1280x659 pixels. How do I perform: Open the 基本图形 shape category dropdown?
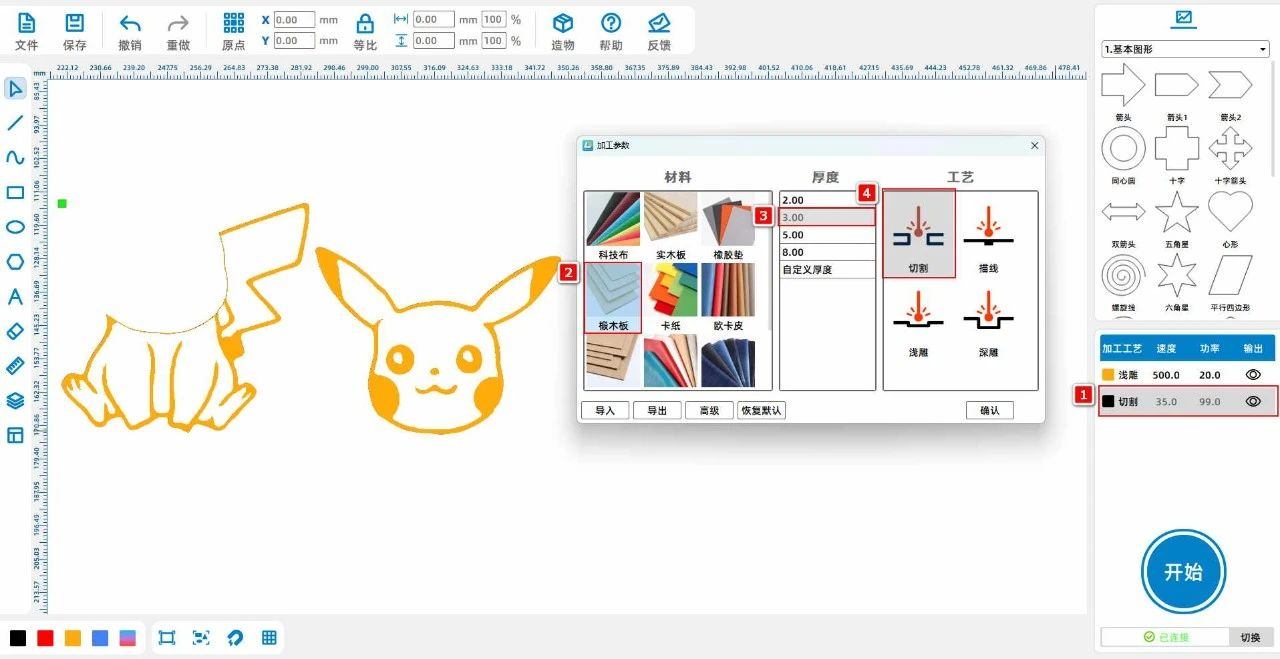[x=1185, y=49]
